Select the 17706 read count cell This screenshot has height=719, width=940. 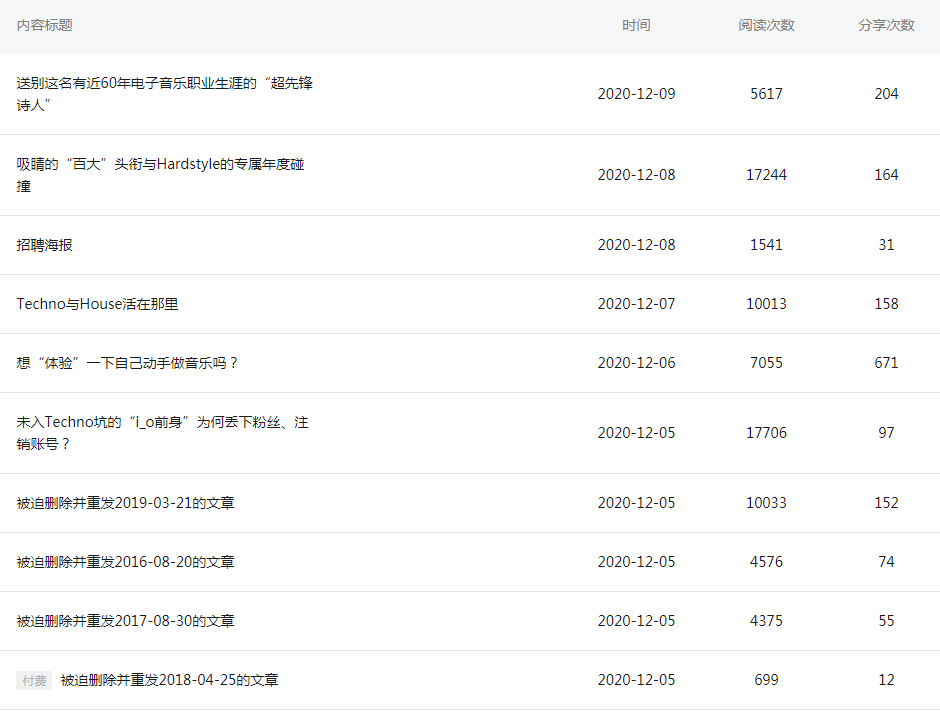[x=766, y=433]
